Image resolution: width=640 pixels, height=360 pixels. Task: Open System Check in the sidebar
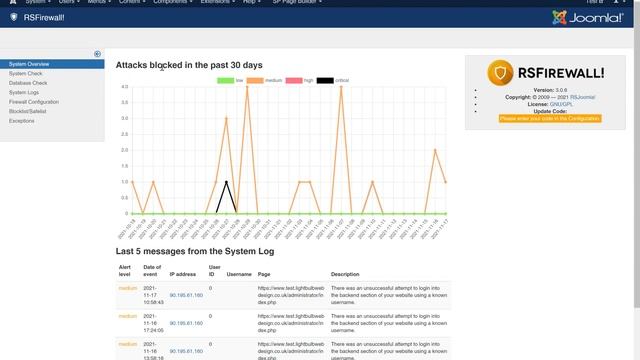point(25,73)
